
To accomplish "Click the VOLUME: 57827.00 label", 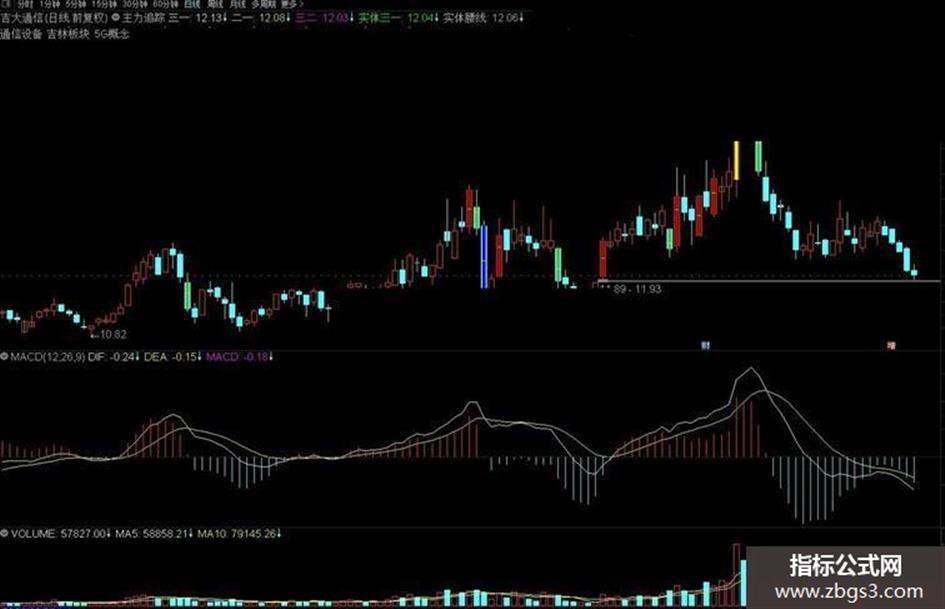I will (x=61, y=534).
